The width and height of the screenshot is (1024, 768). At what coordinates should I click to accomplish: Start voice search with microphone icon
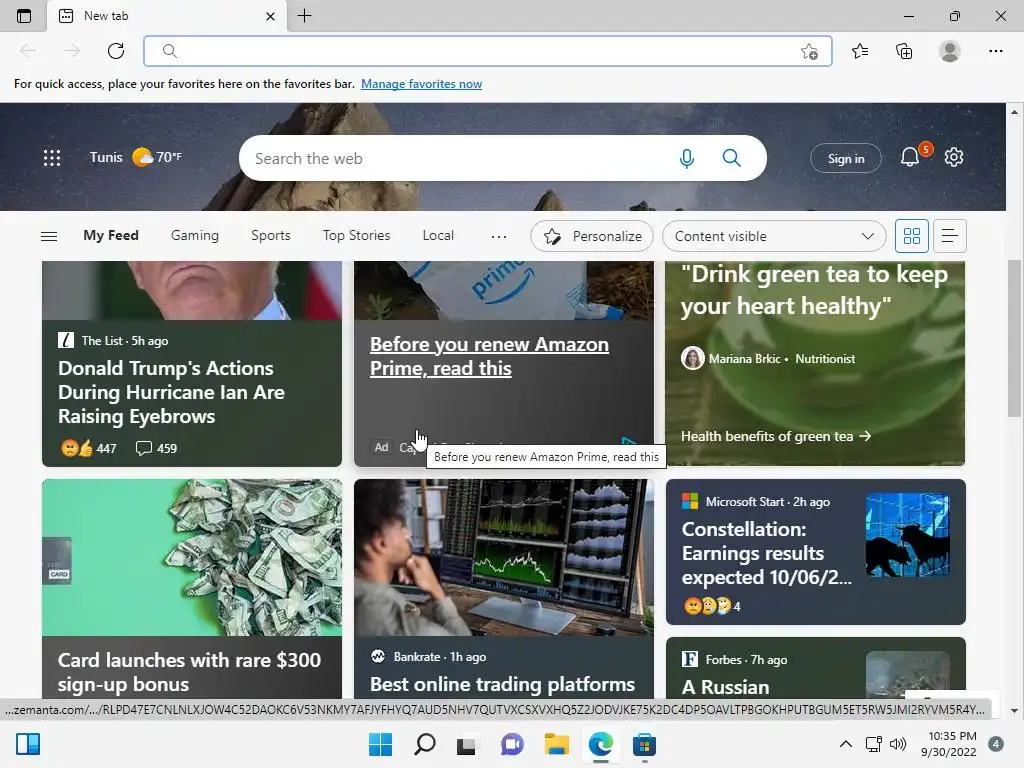(686, 158)
